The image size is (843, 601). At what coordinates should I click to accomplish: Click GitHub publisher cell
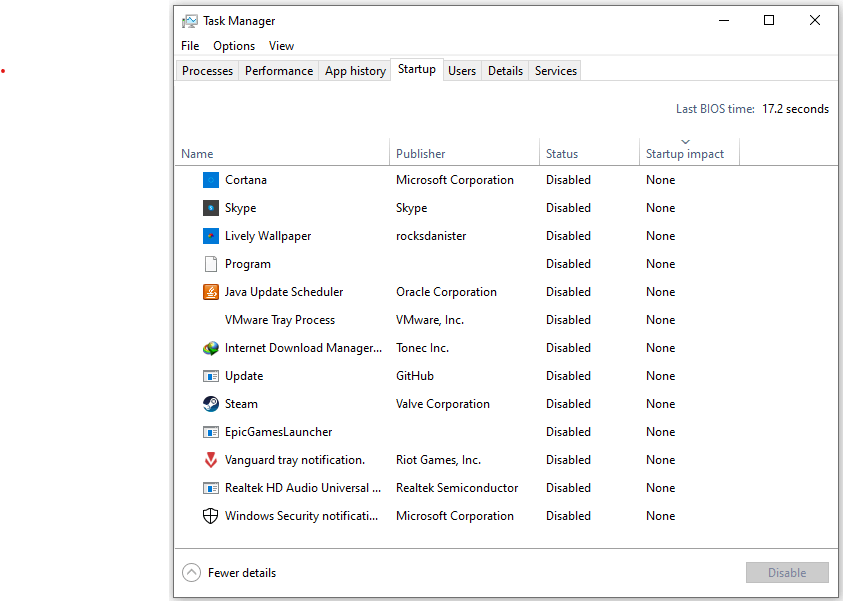(x=415, y=376)
